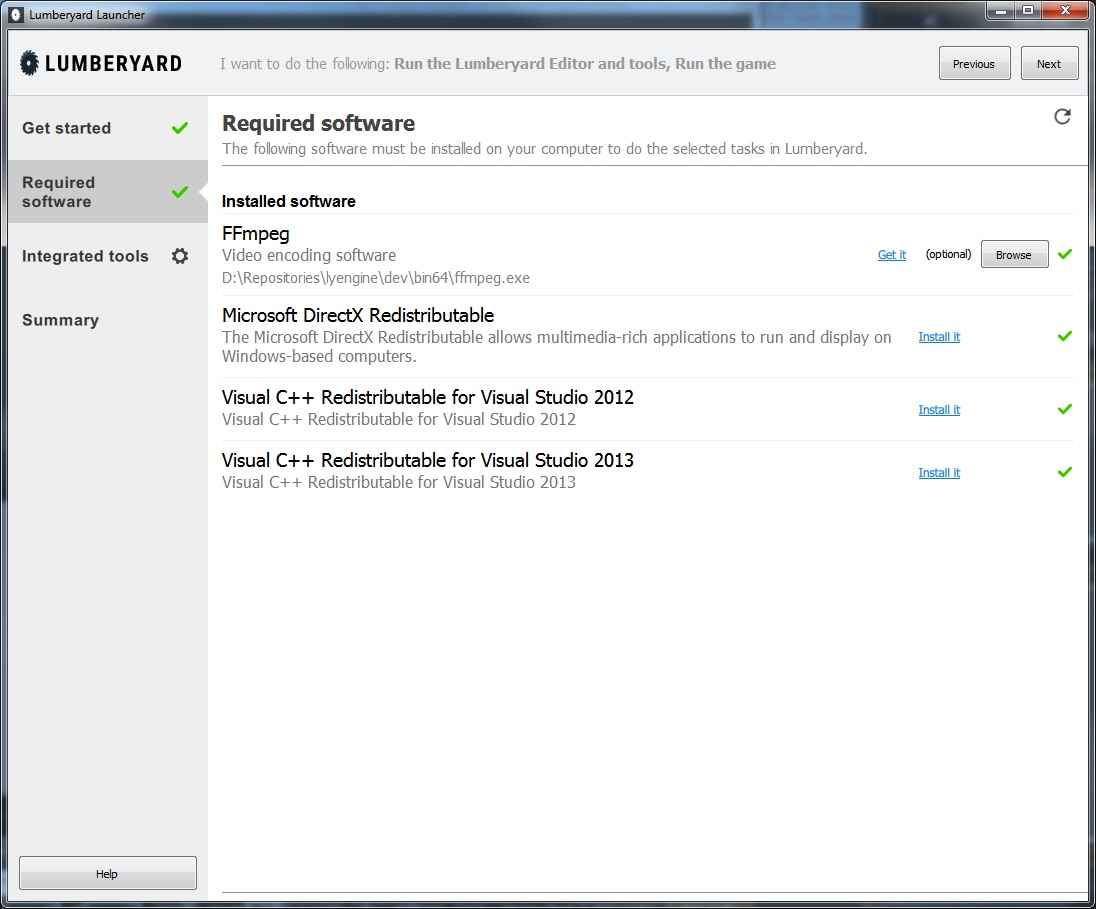Open the Get started section
The image size is (1096, 909).
click(x=108, y=128)
